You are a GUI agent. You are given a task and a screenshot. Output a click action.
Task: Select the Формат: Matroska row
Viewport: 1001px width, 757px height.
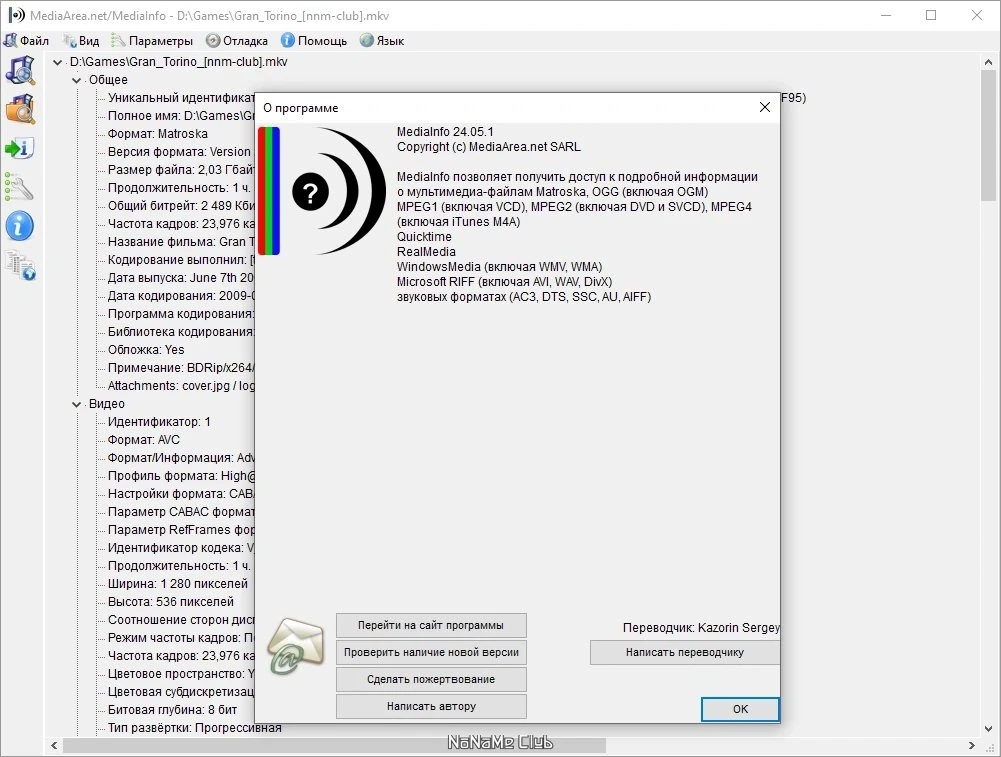pyautogui.click(x=158, y=134)
